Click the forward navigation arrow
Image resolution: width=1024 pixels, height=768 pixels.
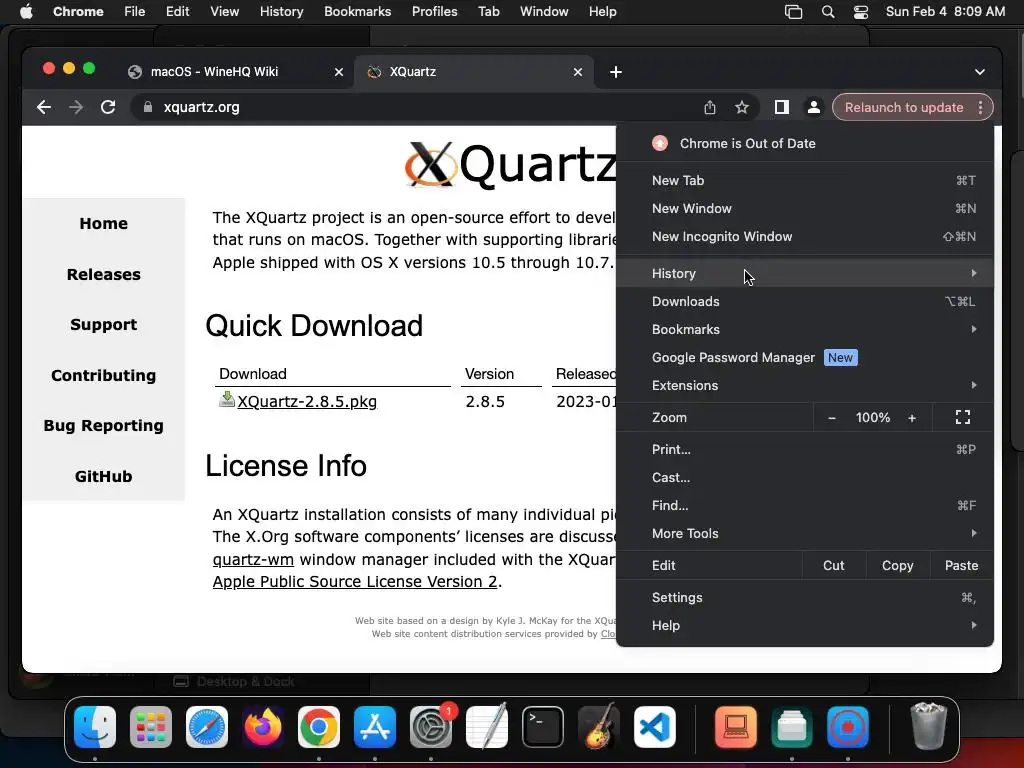pyautogui.click(x=76, y=107)
